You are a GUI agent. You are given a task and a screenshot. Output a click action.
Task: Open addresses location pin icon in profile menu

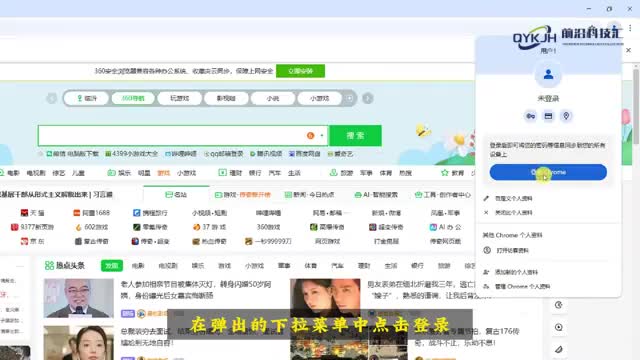tap(566, 116)
